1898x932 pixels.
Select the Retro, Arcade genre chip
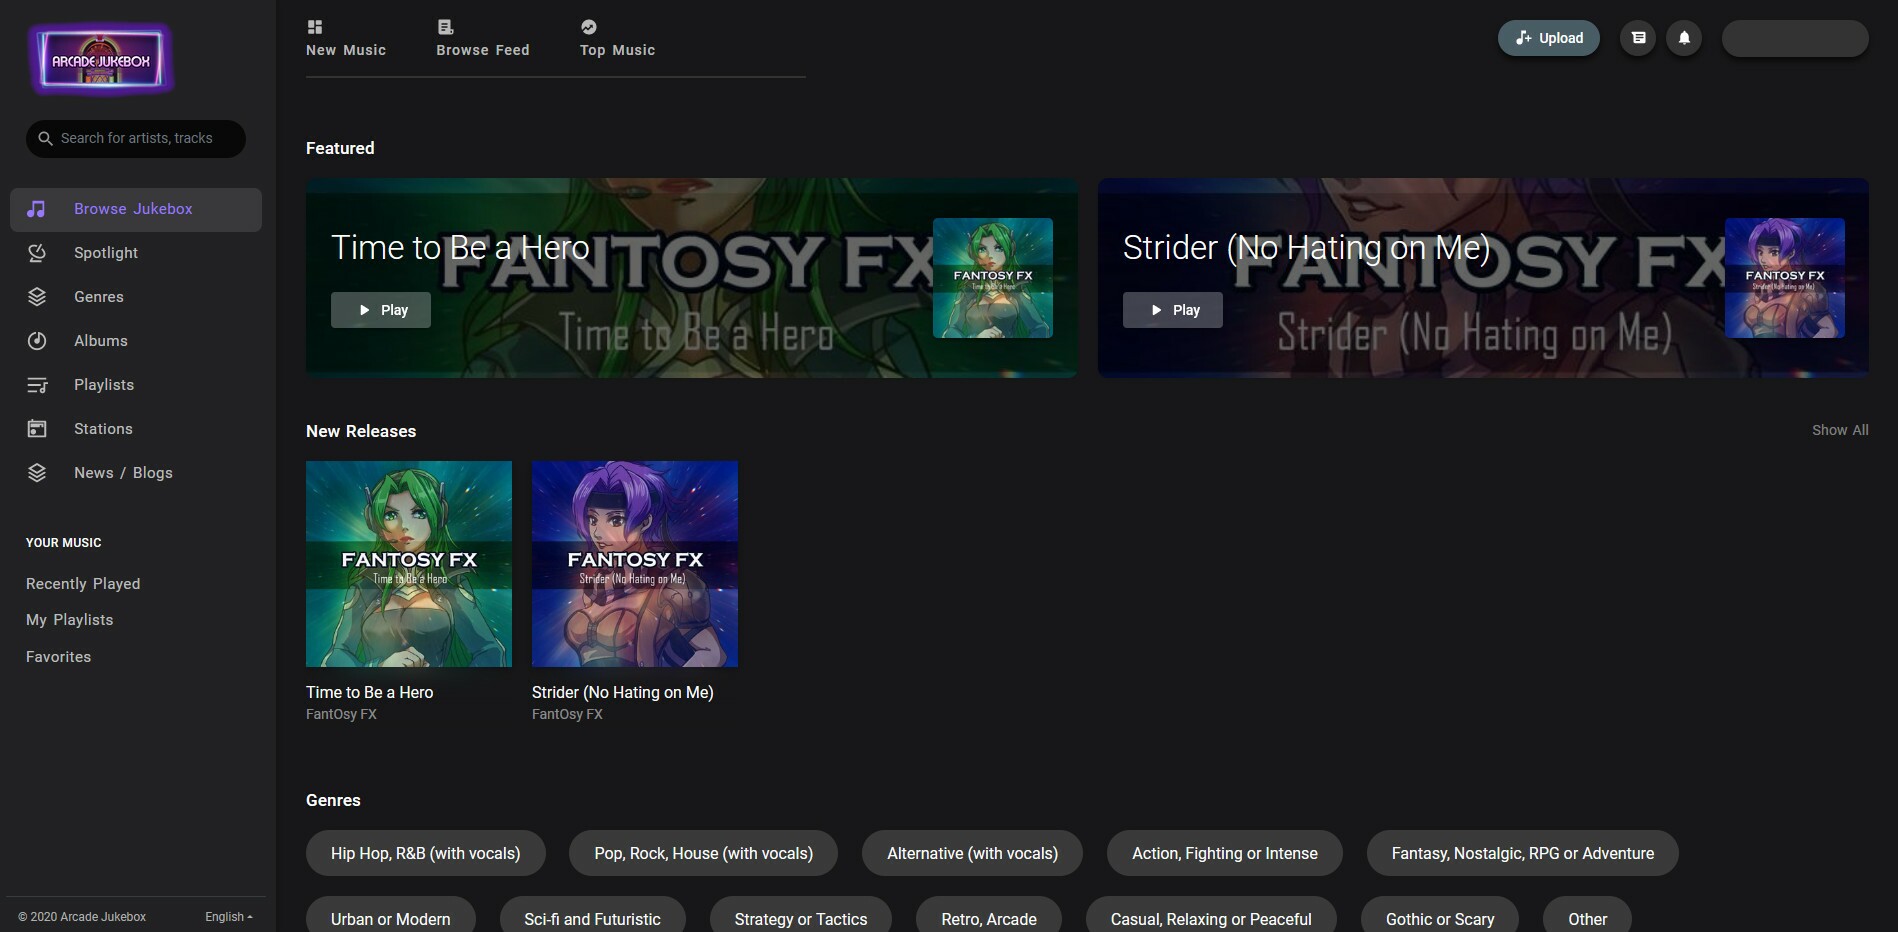click(x=988, y=918)
